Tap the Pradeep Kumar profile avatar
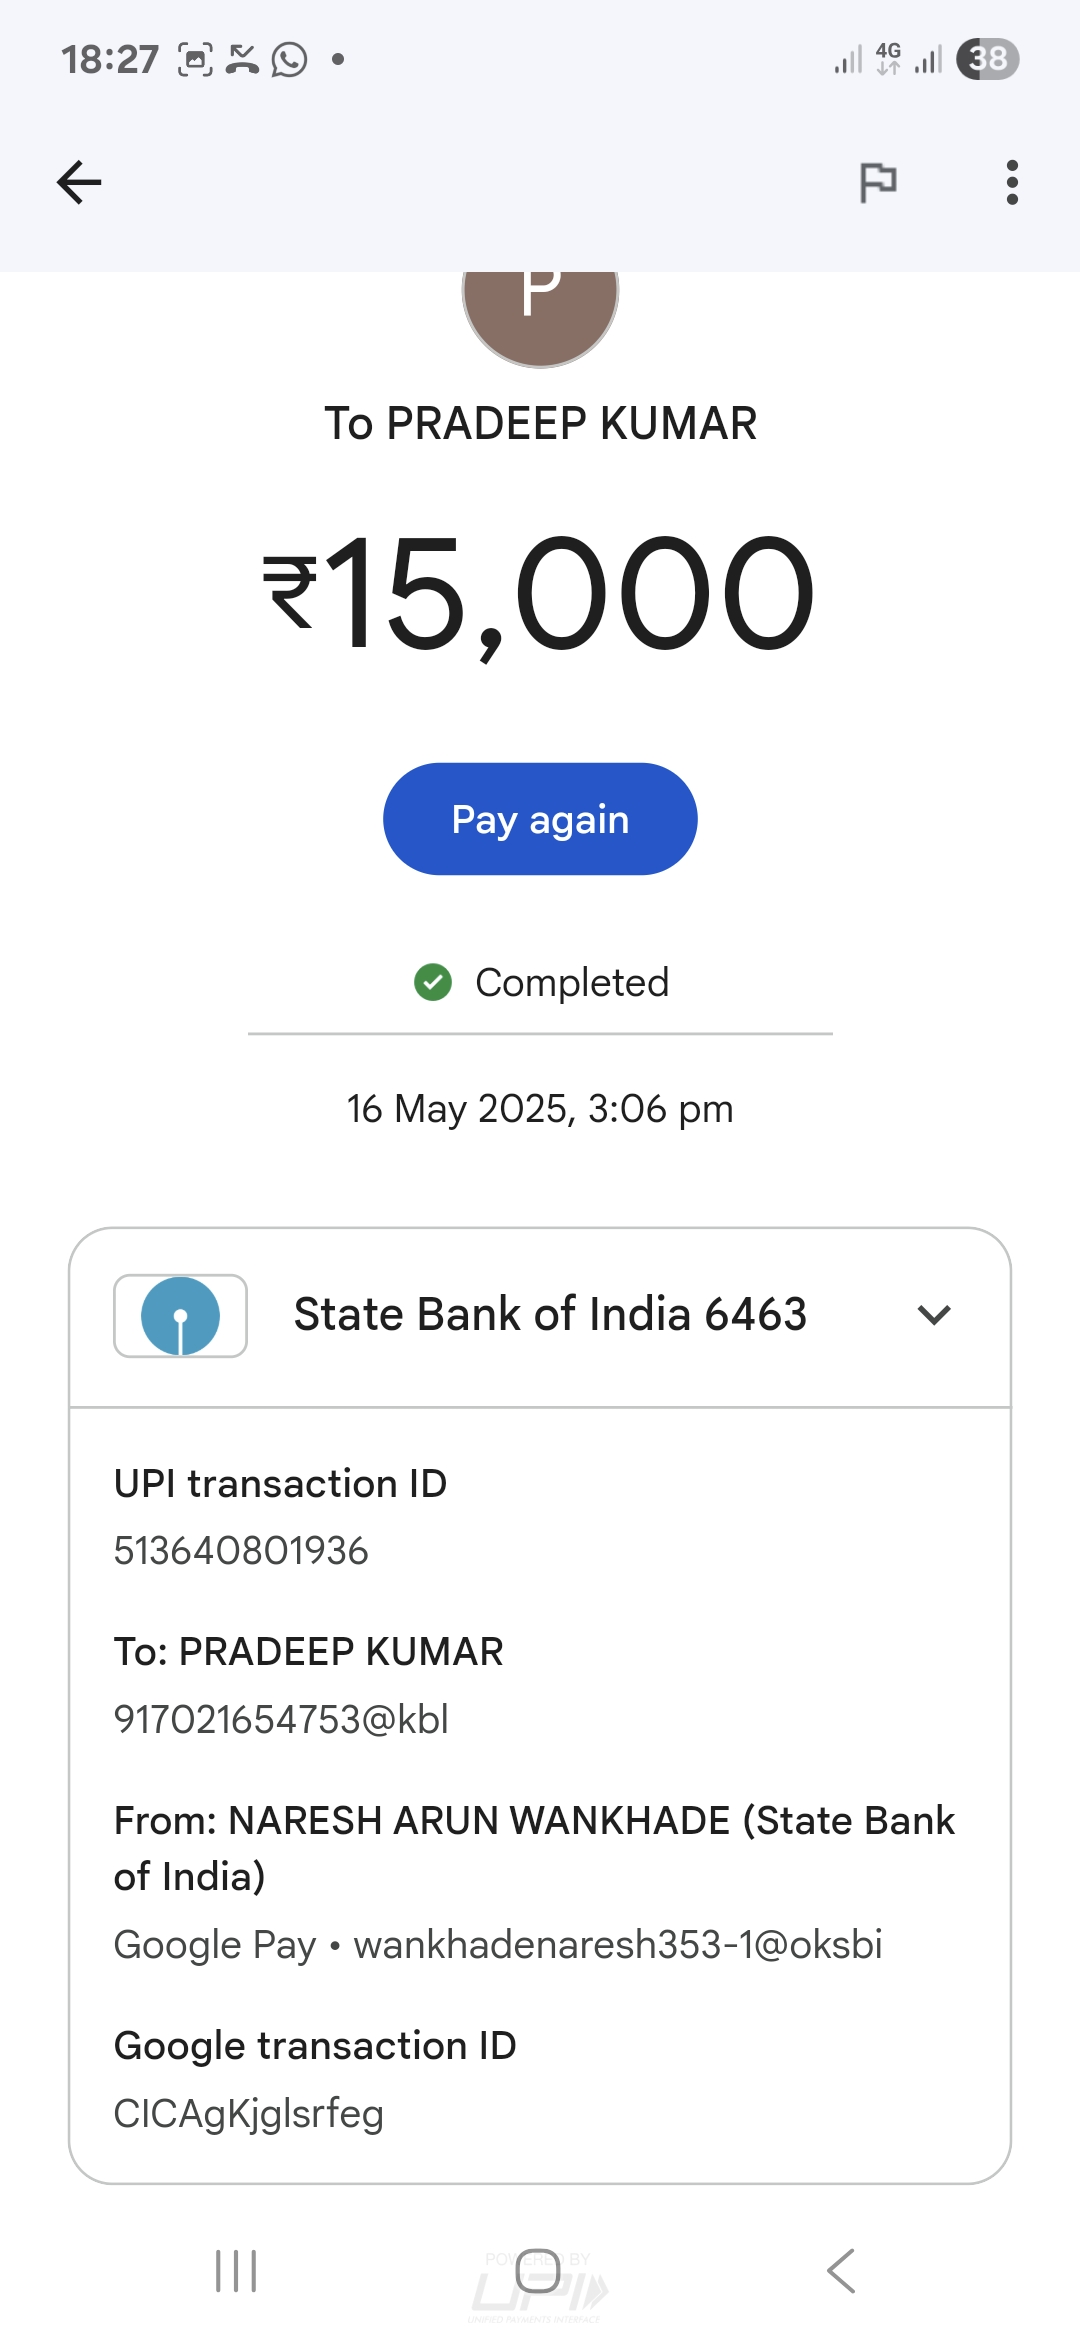1080x2340 pixels. [x=540, y=305]
